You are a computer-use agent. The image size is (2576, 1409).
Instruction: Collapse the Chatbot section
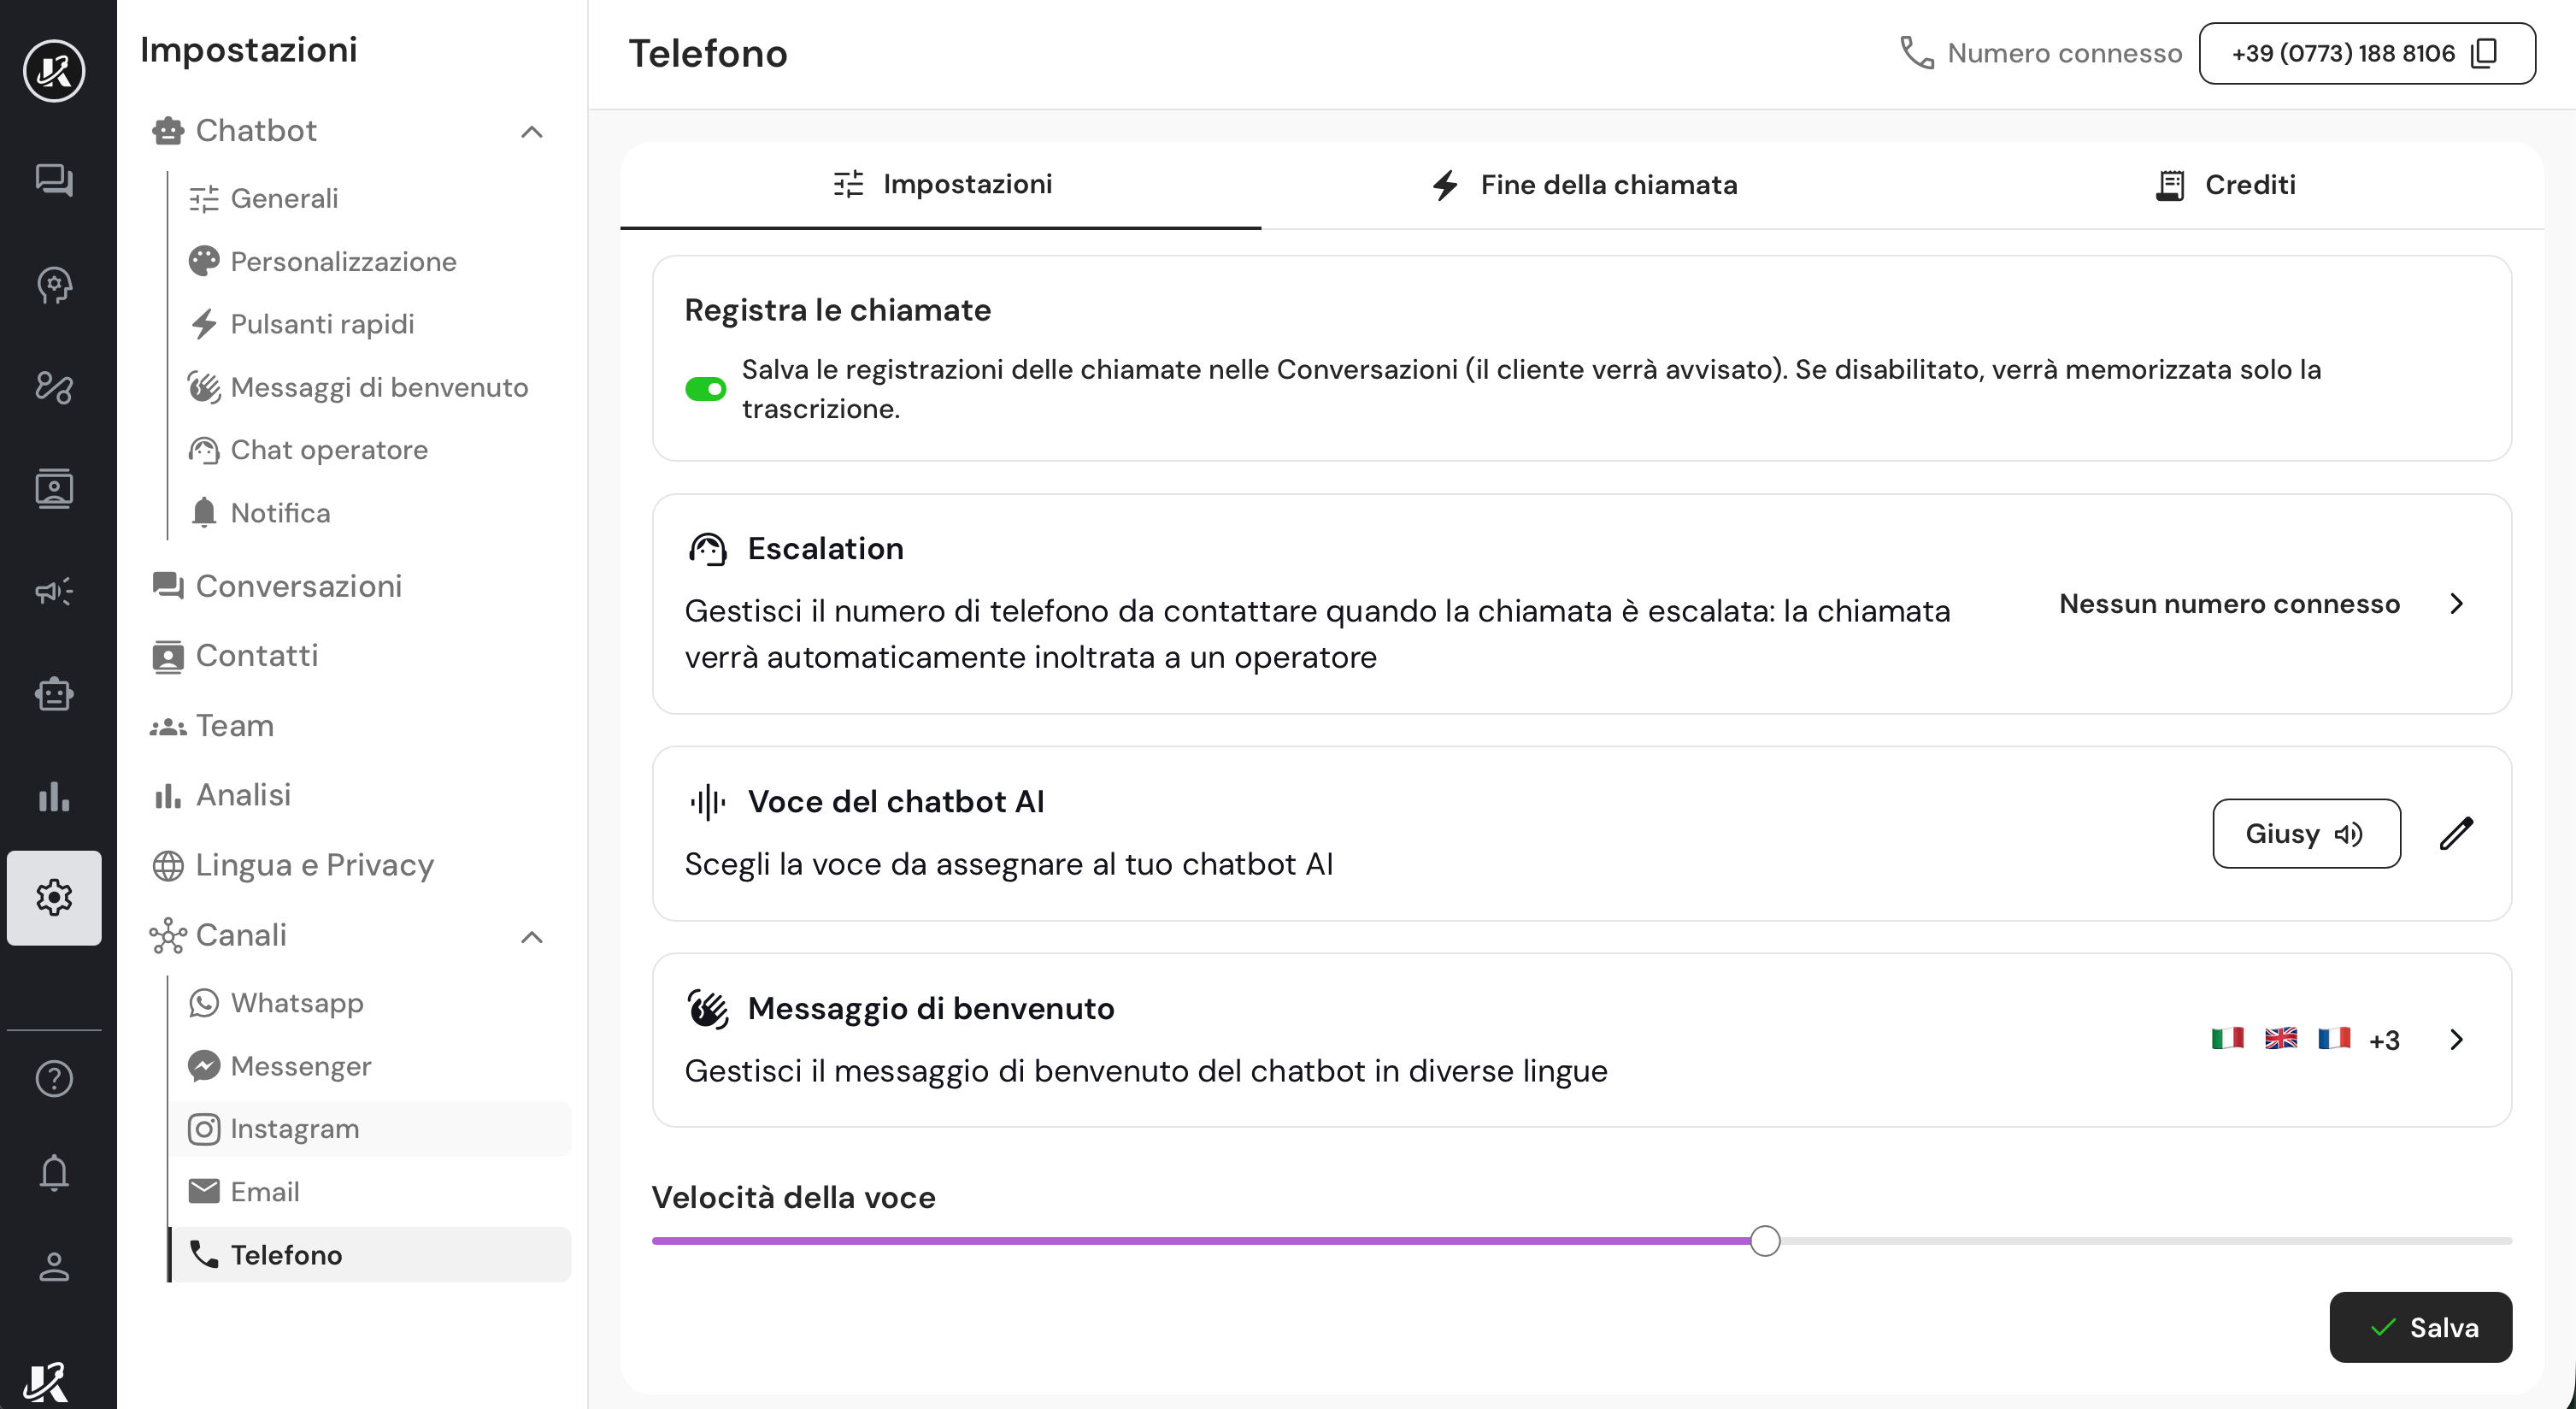[532, 131]
